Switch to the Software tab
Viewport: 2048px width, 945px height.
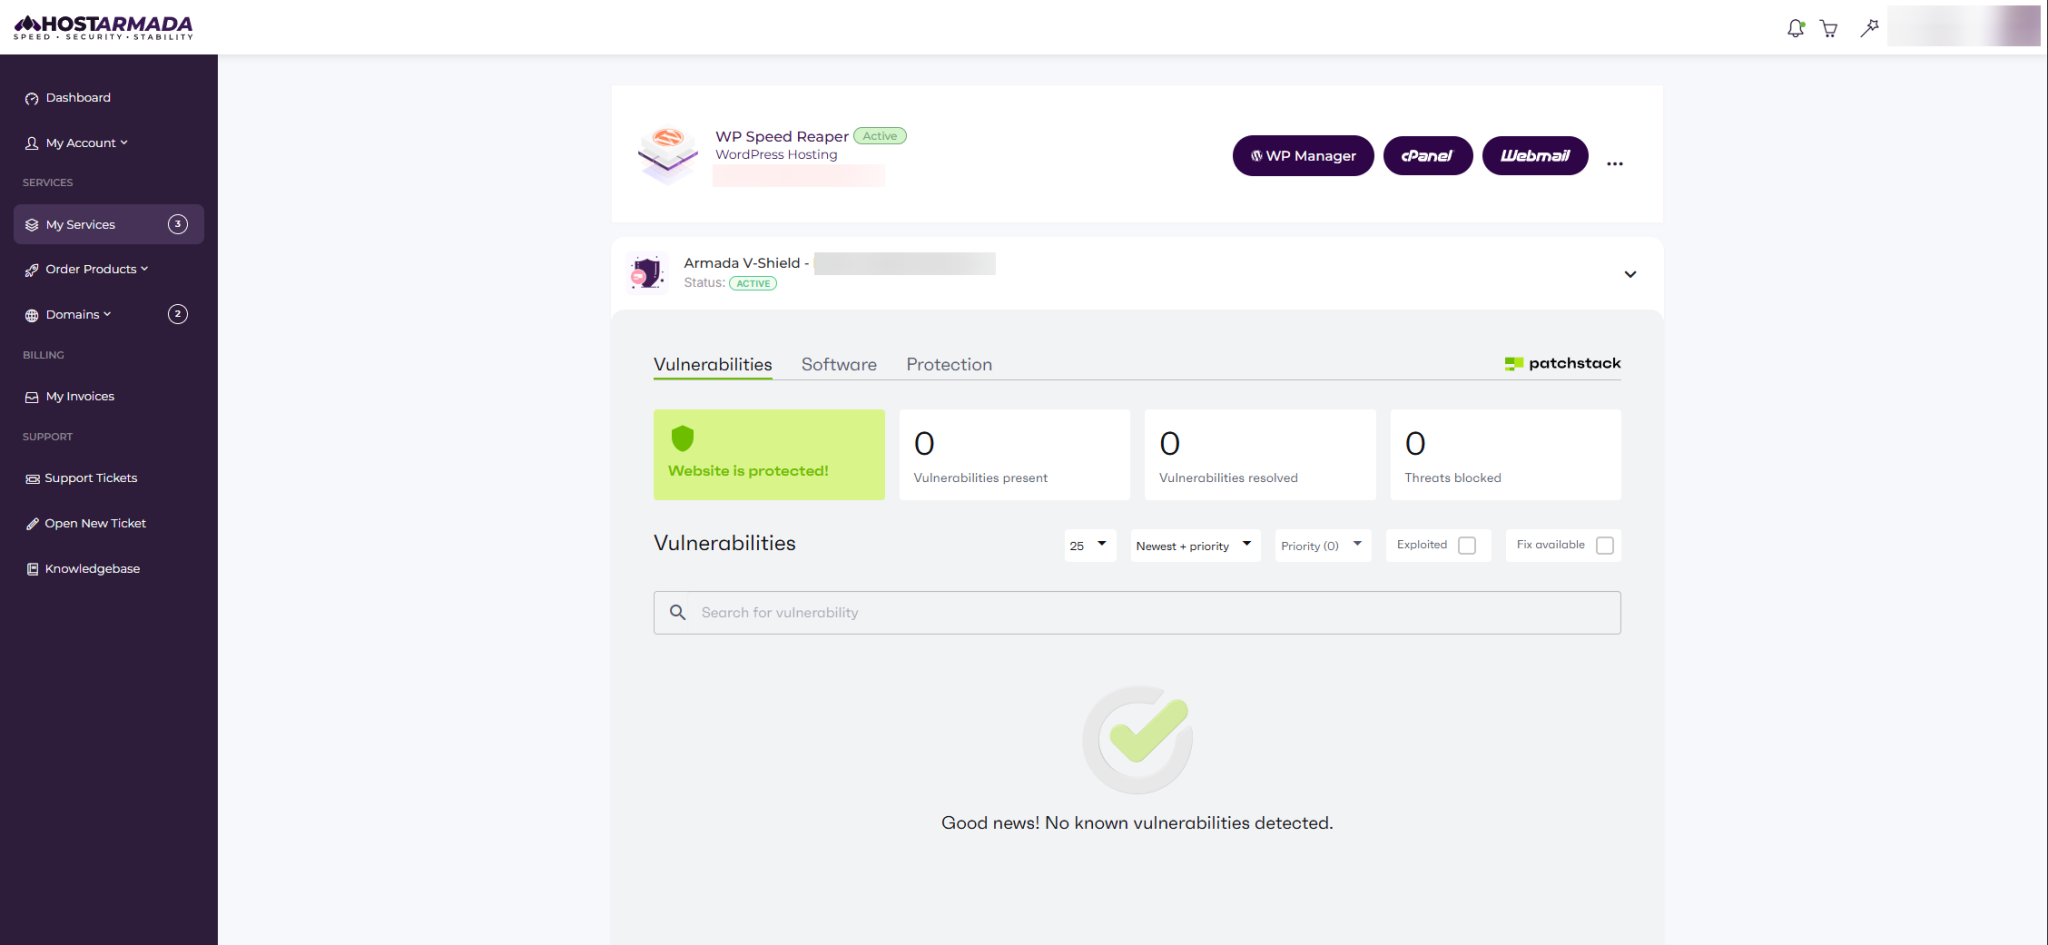[839, 365]
